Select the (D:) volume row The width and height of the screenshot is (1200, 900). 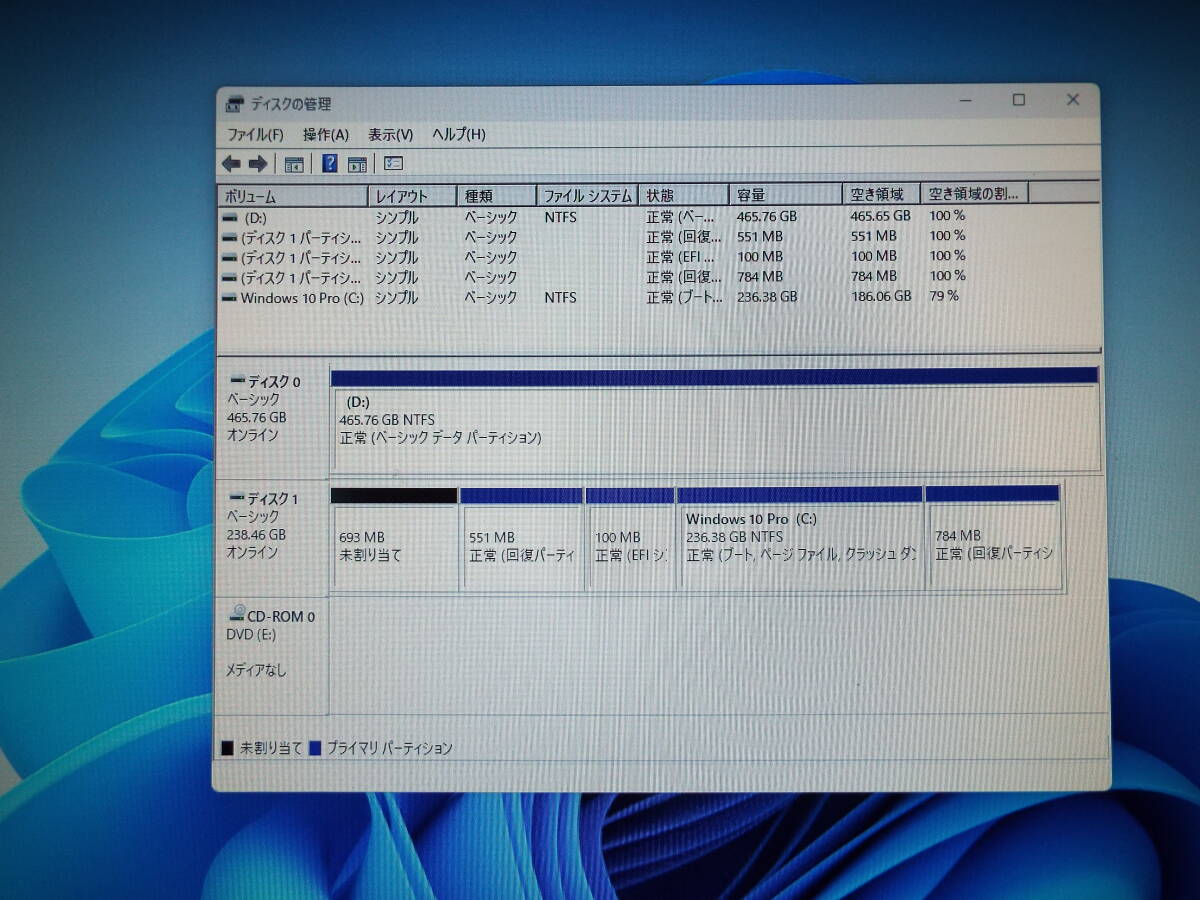point(658,217)
